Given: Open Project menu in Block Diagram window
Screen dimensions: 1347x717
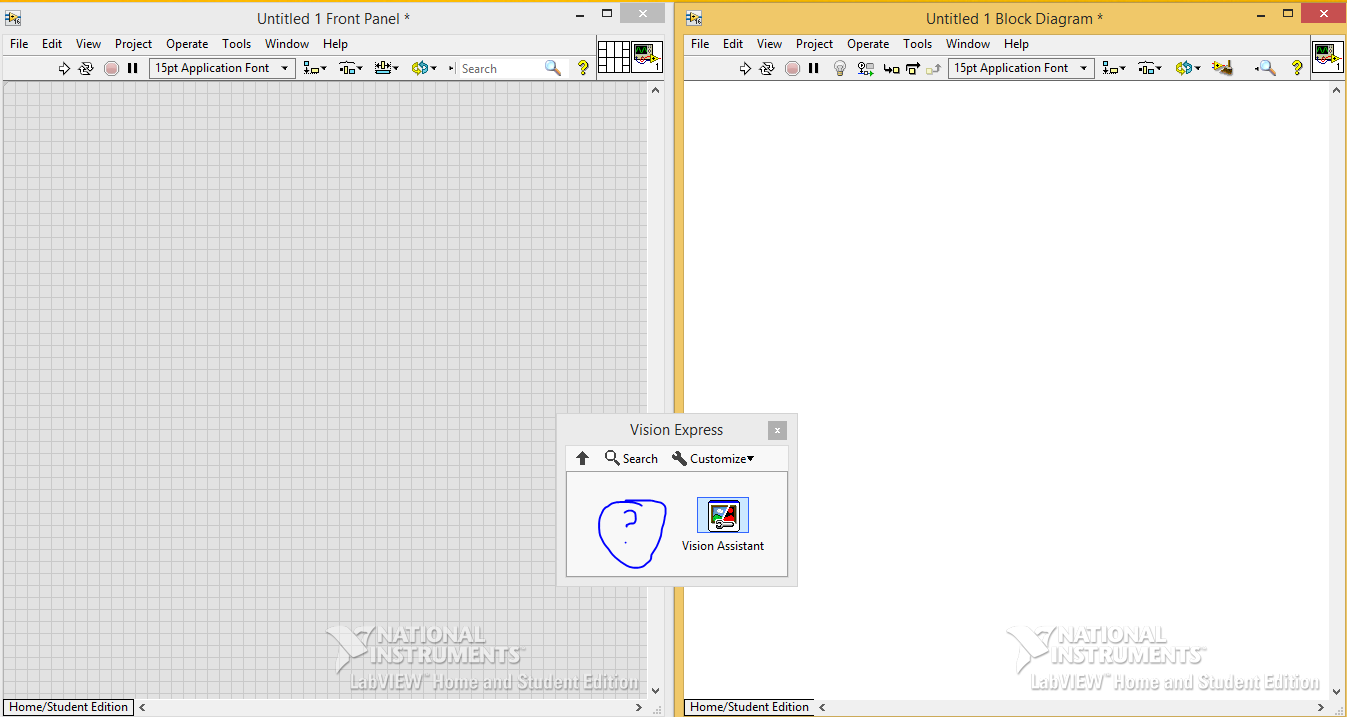Looking at the screenshot, I should point(814,44).
